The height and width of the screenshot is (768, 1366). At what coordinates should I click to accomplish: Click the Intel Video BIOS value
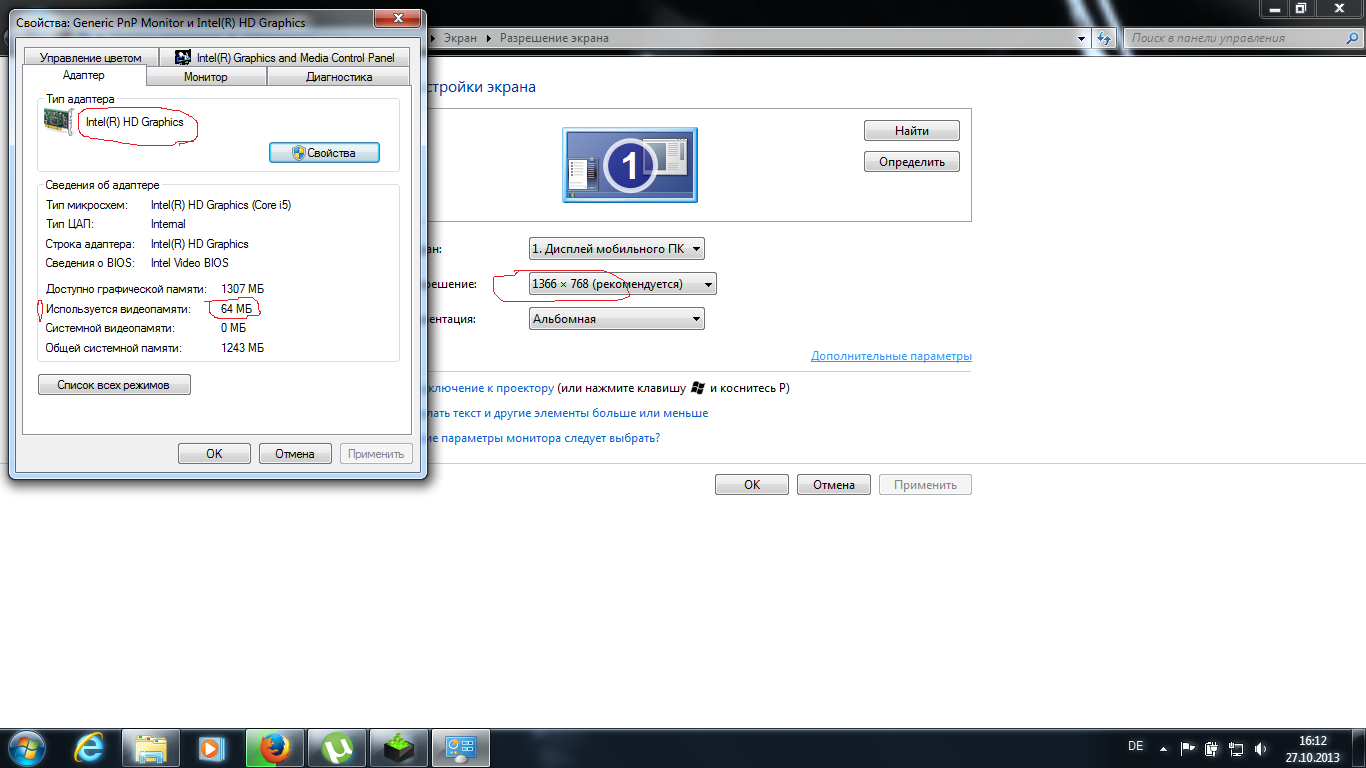(x=190, y=263)
